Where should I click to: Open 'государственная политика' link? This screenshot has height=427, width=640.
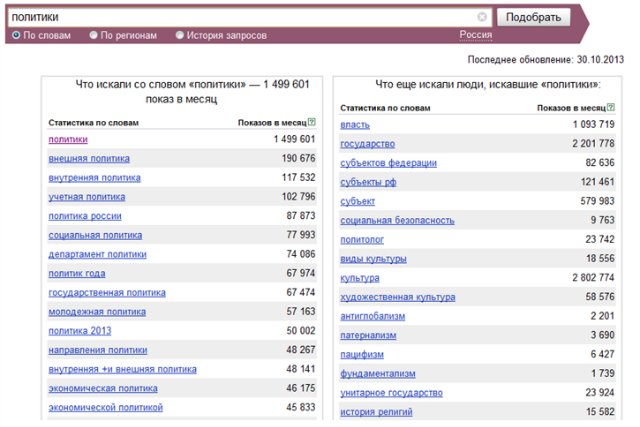click(107, 293)
